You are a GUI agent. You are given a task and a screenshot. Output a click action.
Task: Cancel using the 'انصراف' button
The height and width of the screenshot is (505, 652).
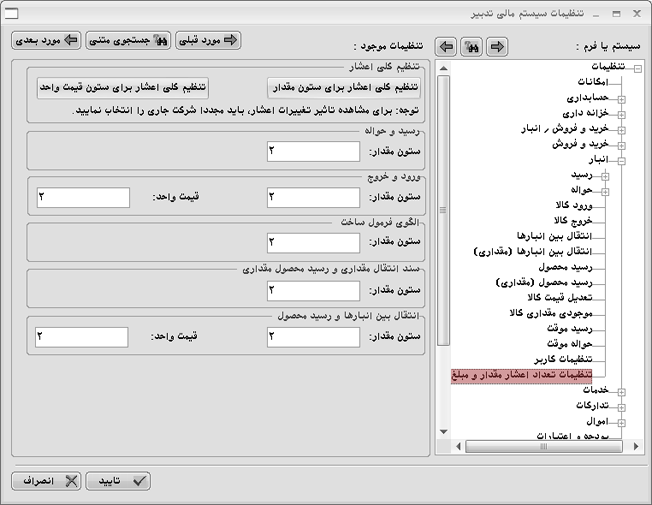coord(46,481)
